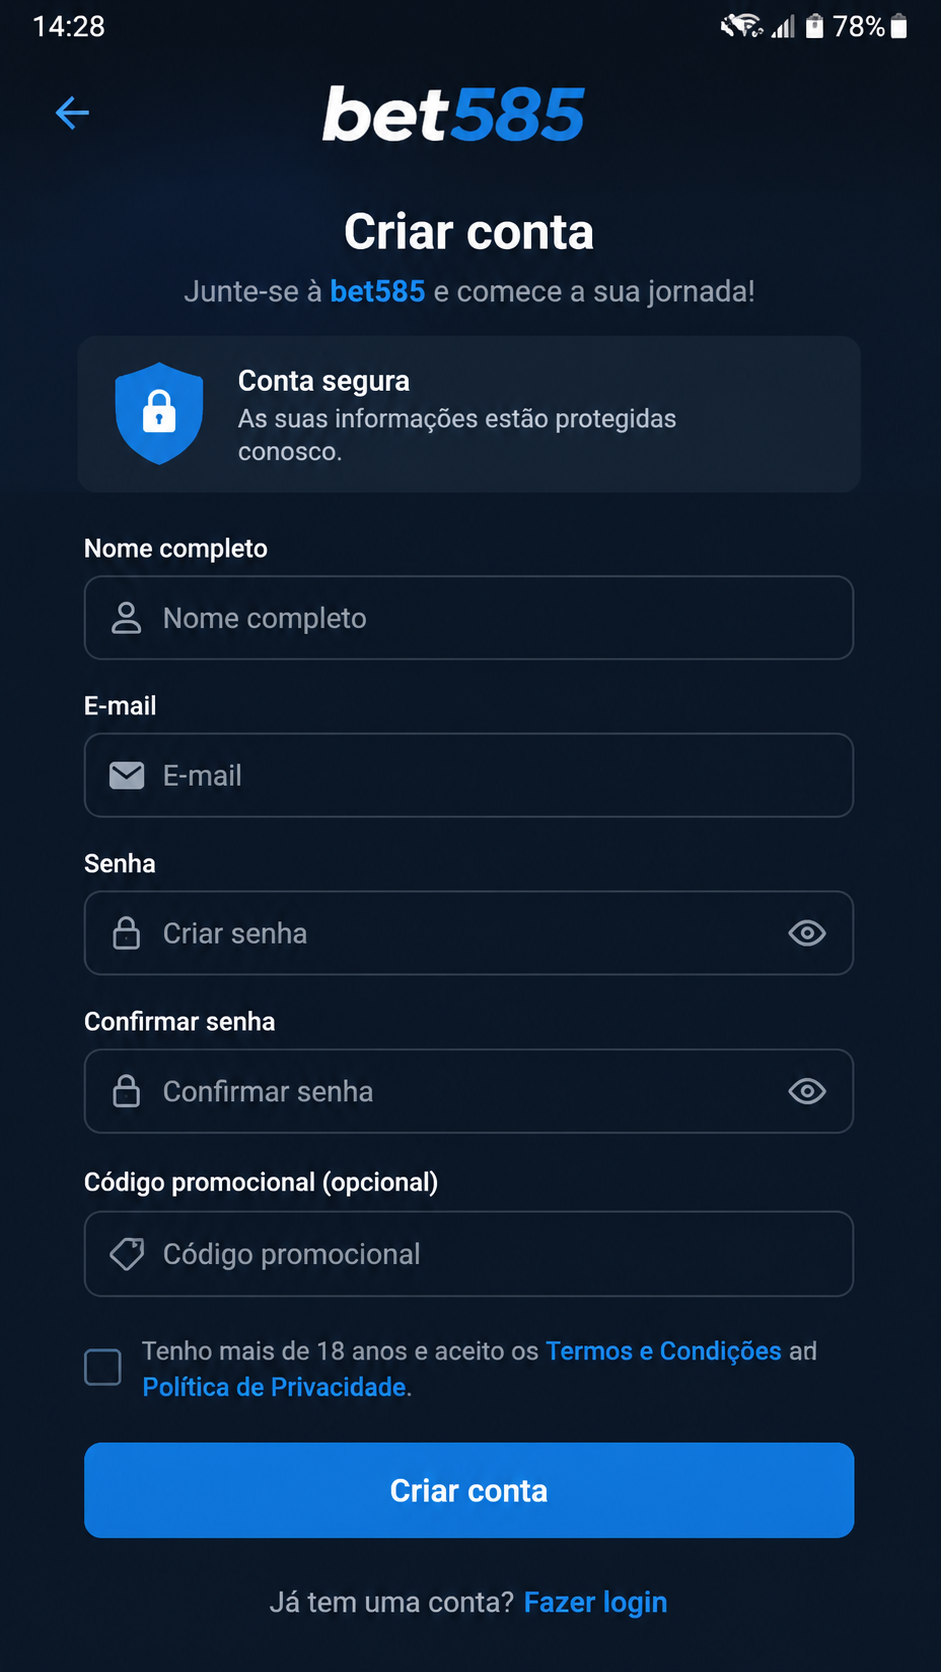Screen dimensions: 941x1672
Task: Click the person icon in Nome completo
Action: click(x=126, y=618)
